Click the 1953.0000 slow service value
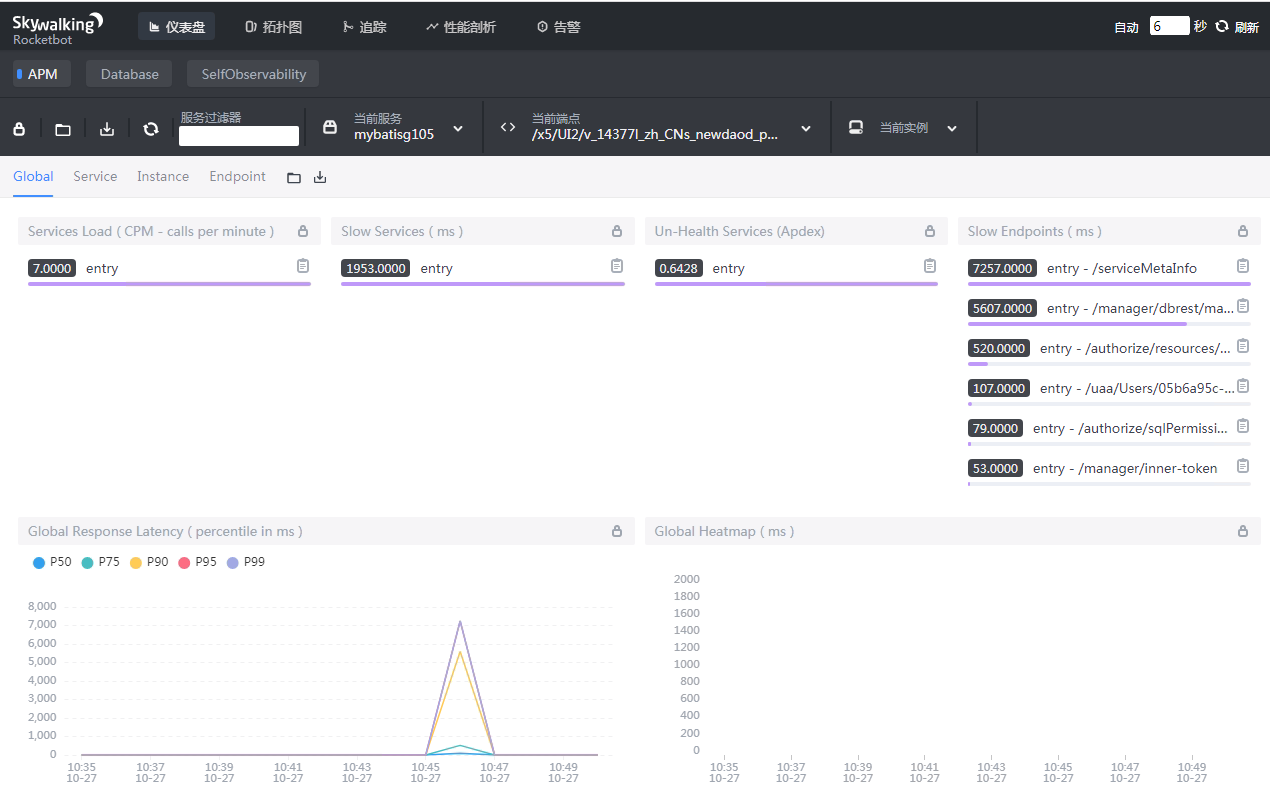 coord(376,268)
